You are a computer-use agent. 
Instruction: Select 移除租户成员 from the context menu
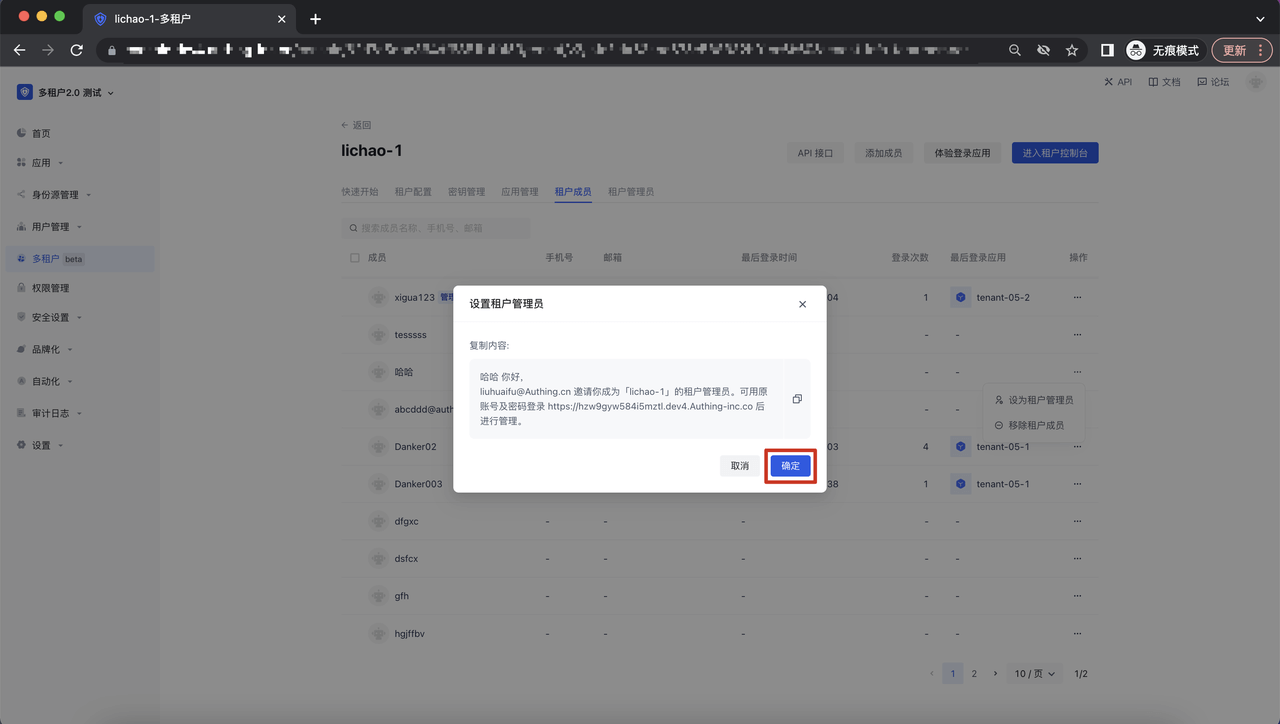(1035, 425)
